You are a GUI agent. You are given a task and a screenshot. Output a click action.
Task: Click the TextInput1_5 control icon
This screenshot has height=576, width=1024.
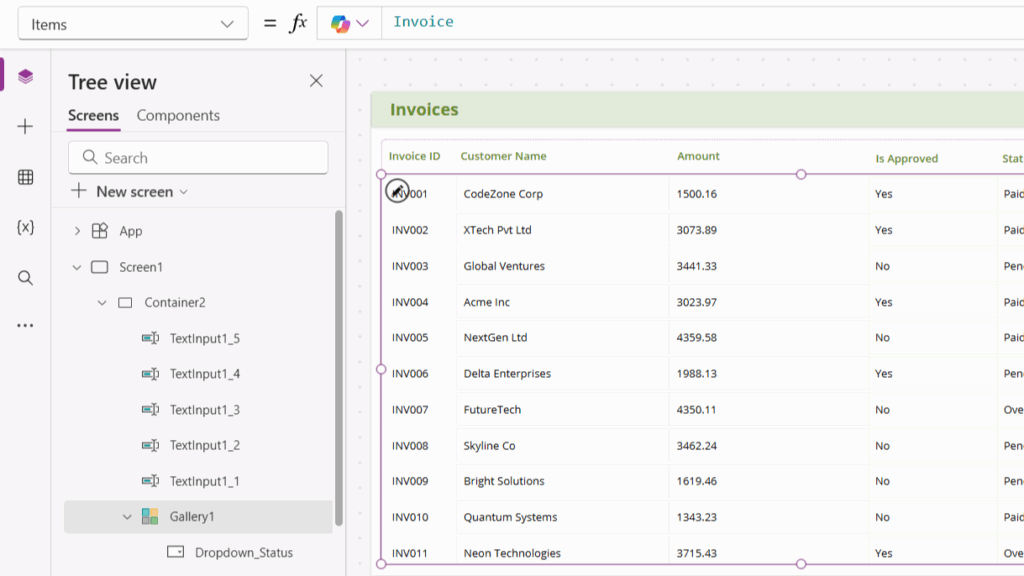(x=150, y=338)
